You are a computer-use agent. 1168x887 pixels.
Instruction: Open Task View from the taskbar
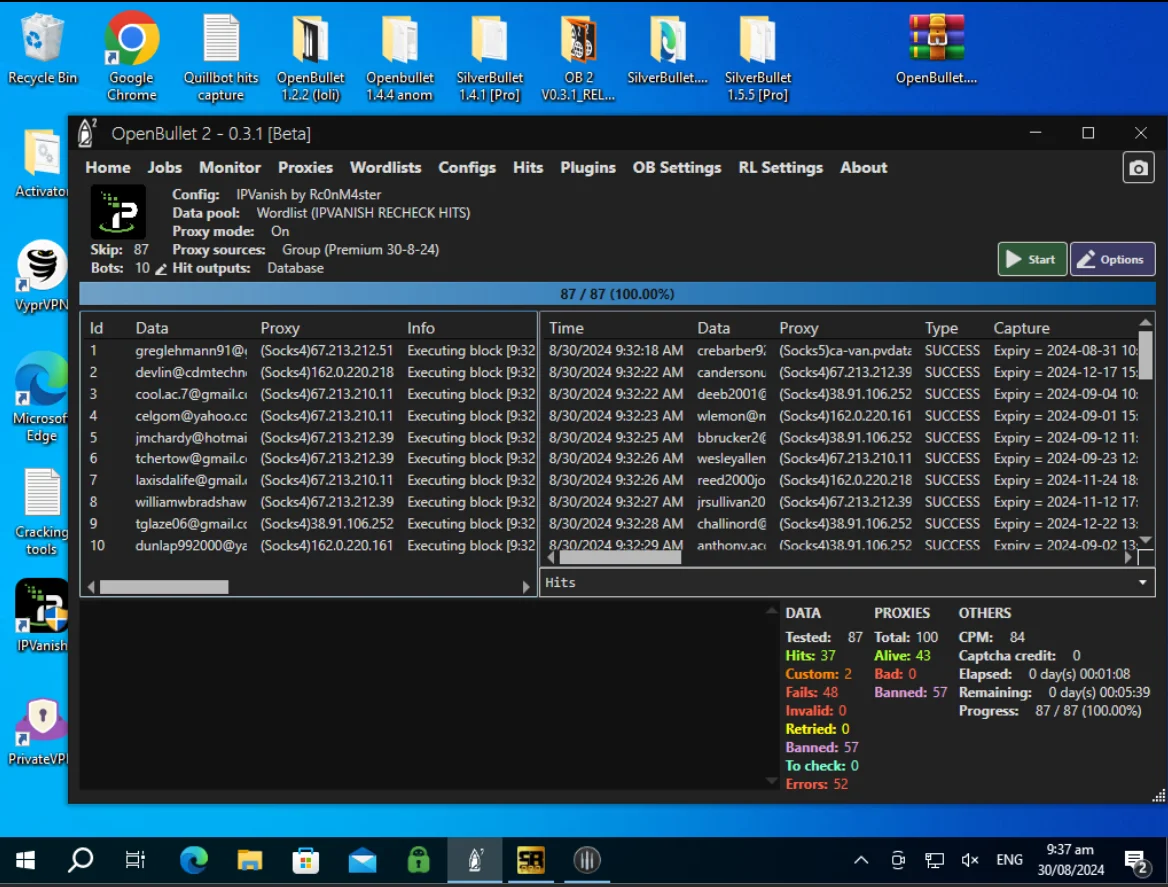pyautogui.click(x=135, y=861)
